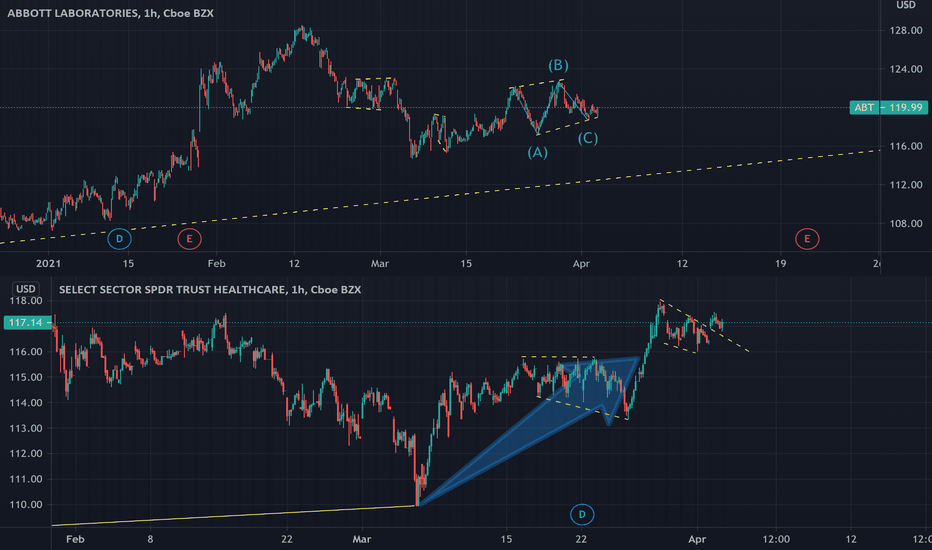Click the 110.00 price label
Image resolution: width=932 pixels, height=550 pixels.
tap(26, 505)
